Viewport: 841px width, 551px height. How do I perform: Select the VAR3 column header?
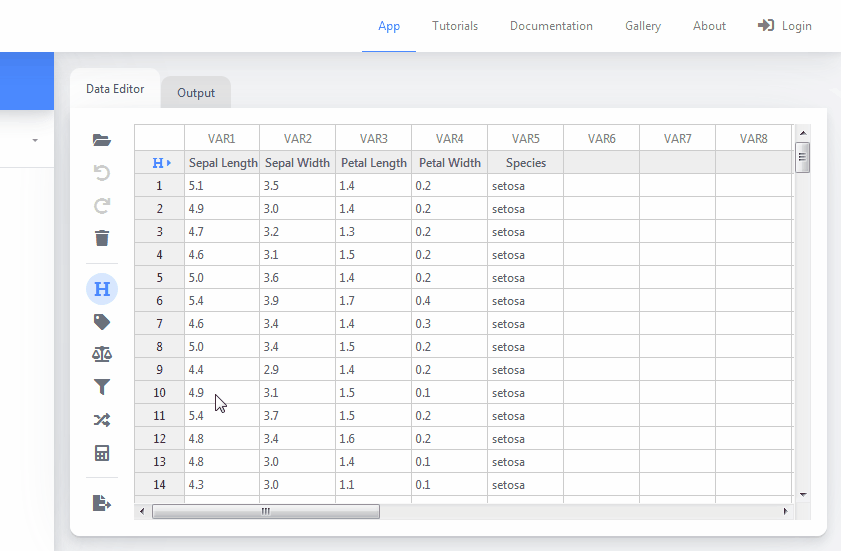click(x=373, y=139)
